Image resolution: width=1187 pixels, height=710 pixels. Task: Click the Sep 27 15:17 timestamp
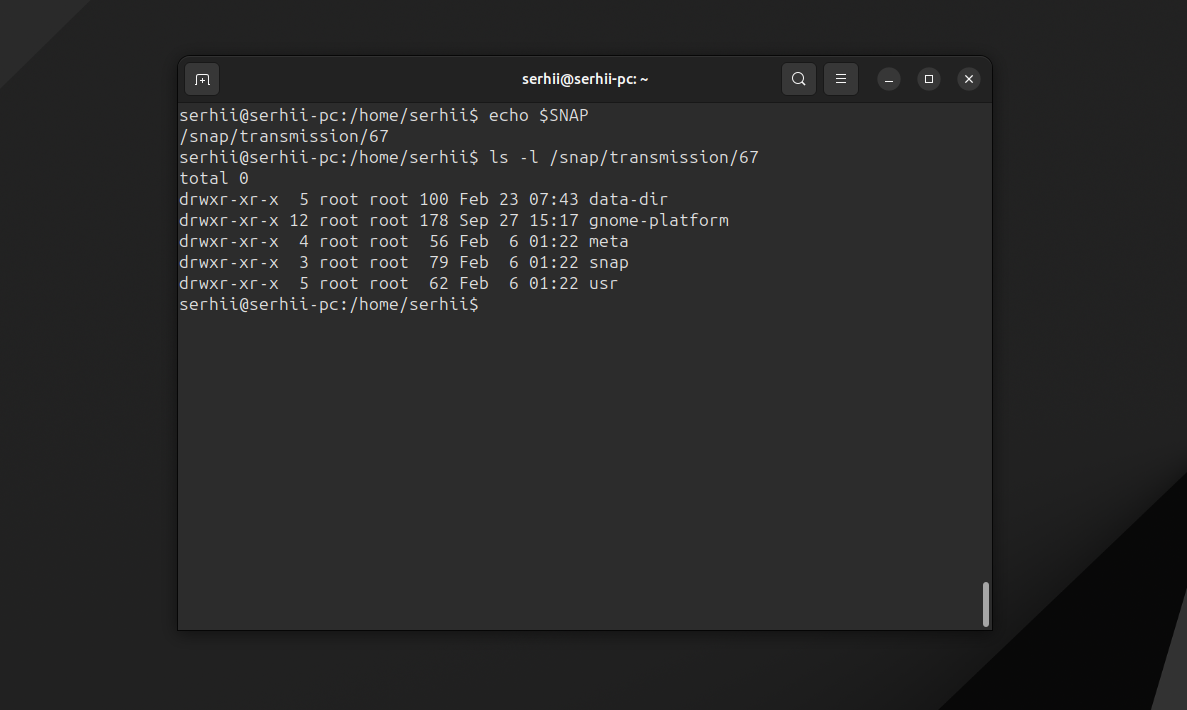click(518, 221)
